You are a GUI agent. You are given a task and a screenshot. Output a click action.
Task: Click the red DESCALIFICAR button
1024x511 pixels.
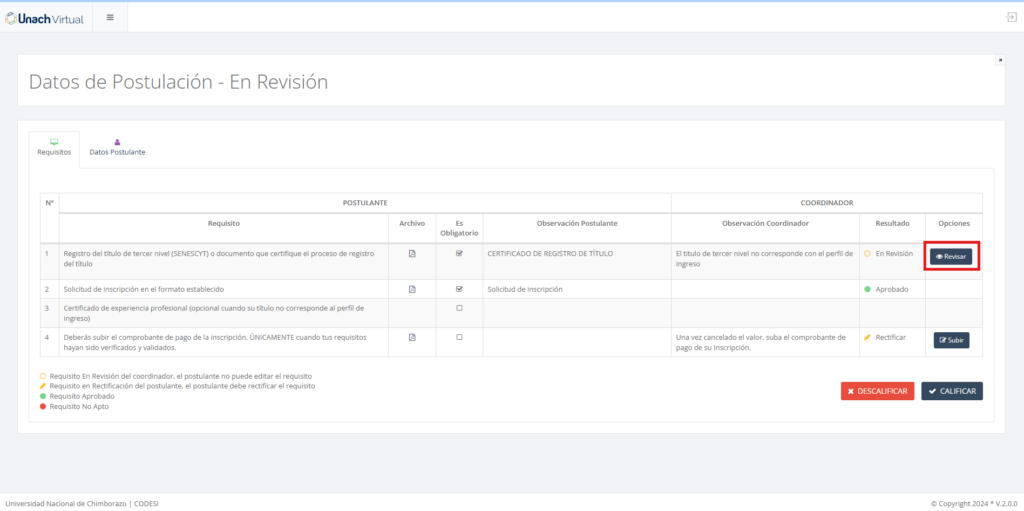(877, 391)
